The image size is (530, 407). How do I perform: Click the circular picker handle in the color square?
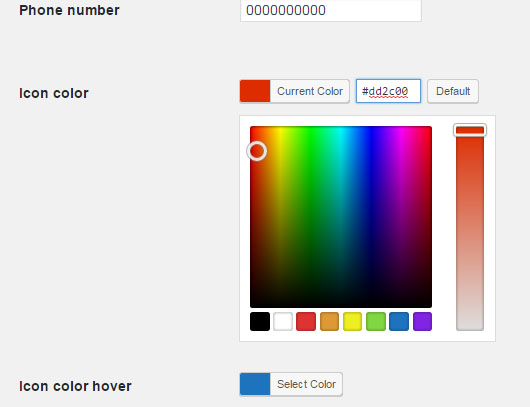pyautogui.click(x=257, y=151)
